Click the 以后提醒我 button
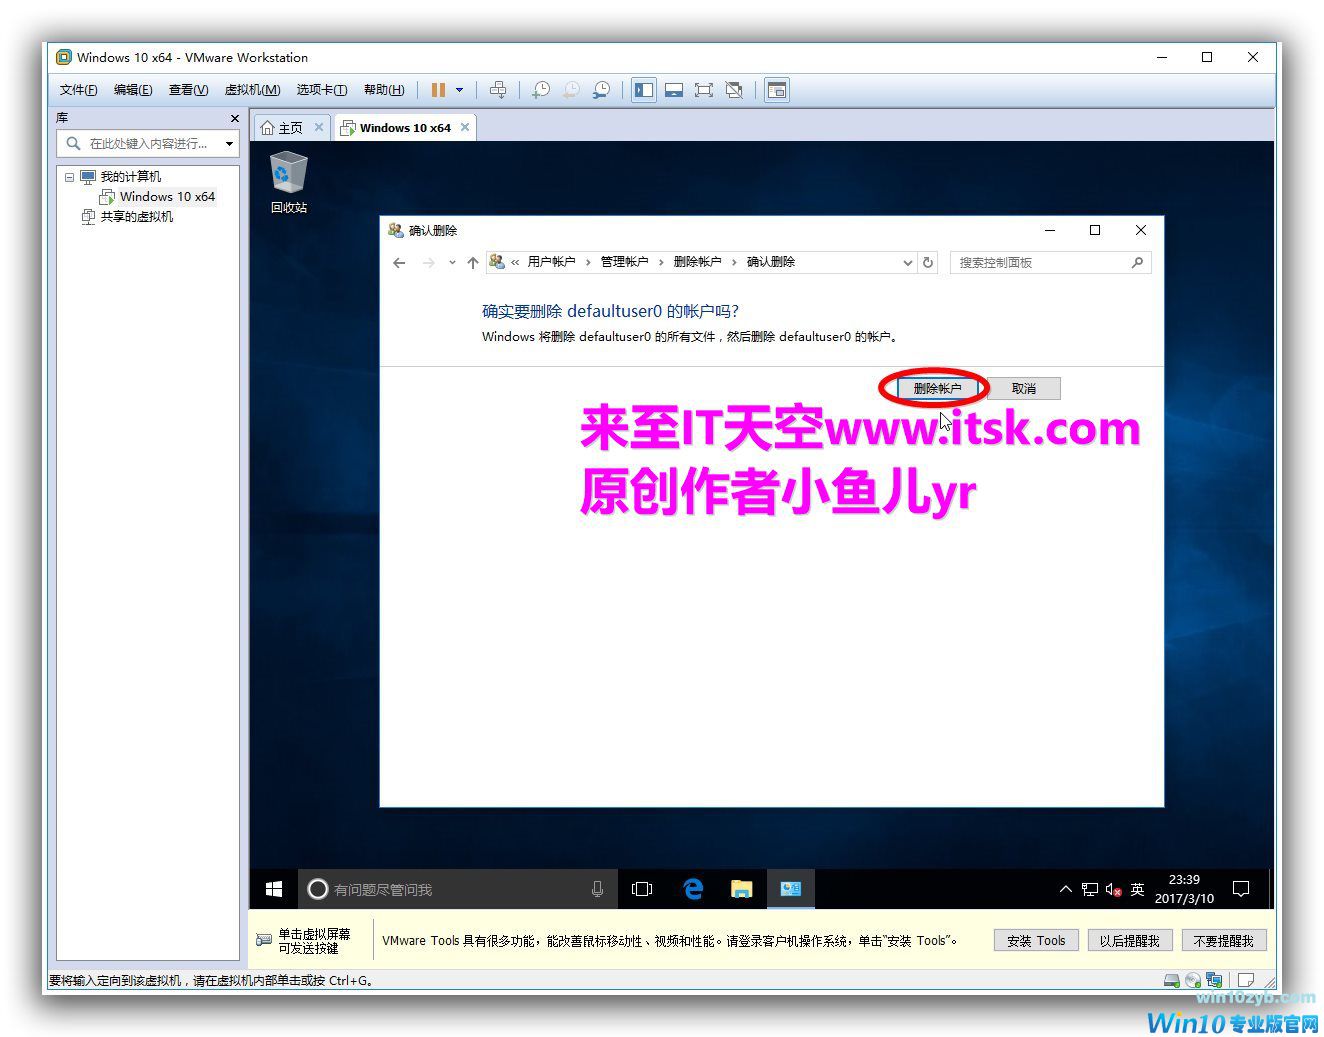This screenshot has height=1037, width=1324. click(1129, 941)
